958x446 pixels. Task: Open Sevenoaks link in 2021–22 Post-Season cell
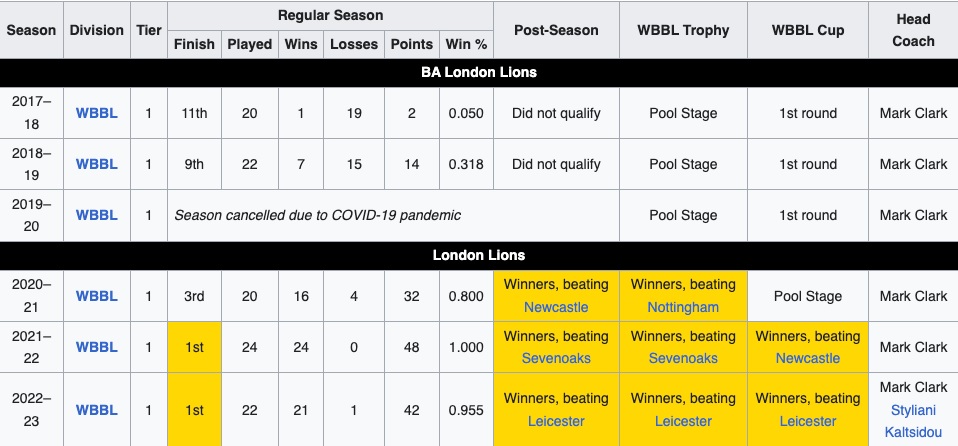(556, 359)
